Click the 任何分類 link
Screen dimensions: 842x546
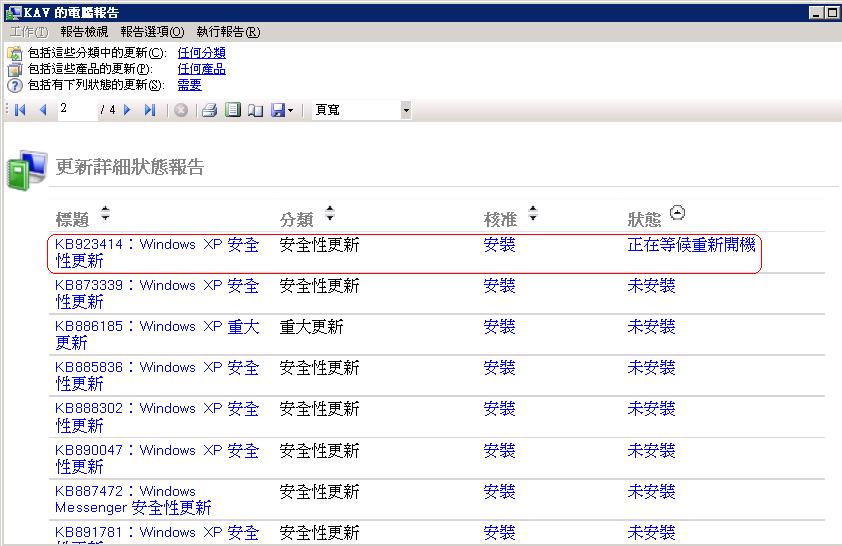[x=201, y=53]
